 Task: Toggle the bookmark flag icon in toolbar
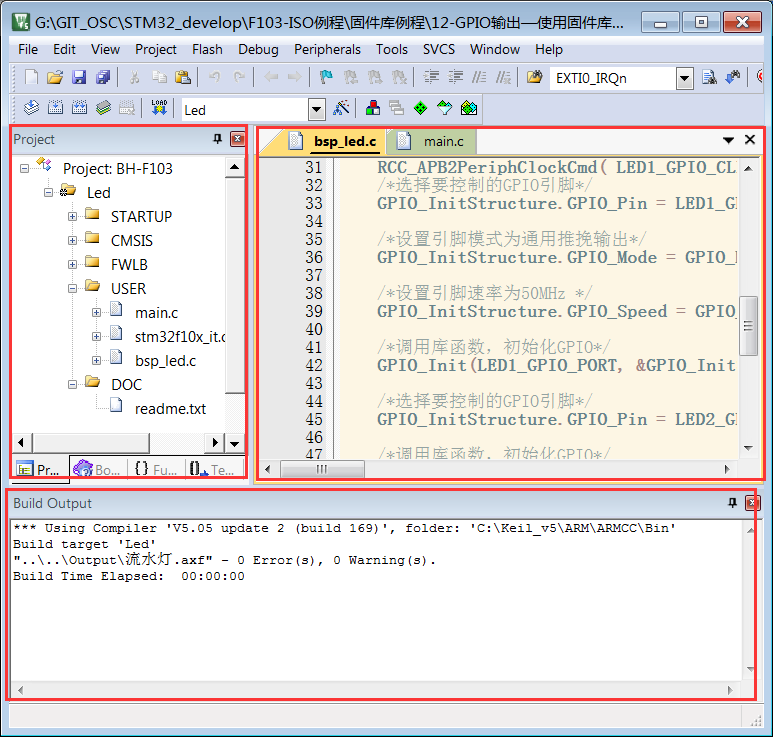pos(326,78)
